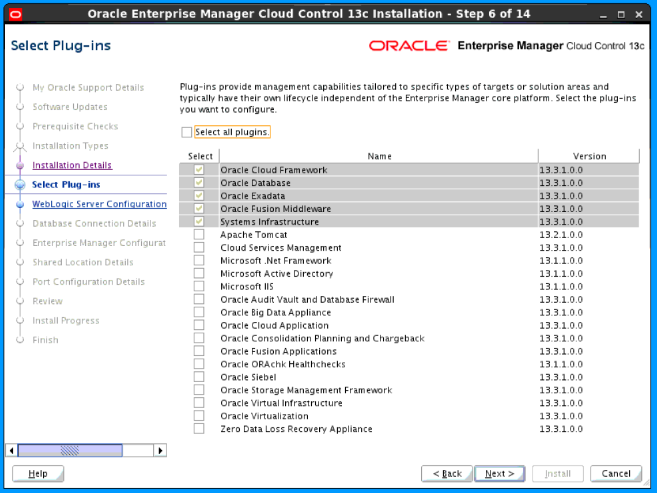The image size is (657, 493).
Task: Click the Oracle window menu icon in title bar
Action: pyautogui.click(x=16, y=15)
